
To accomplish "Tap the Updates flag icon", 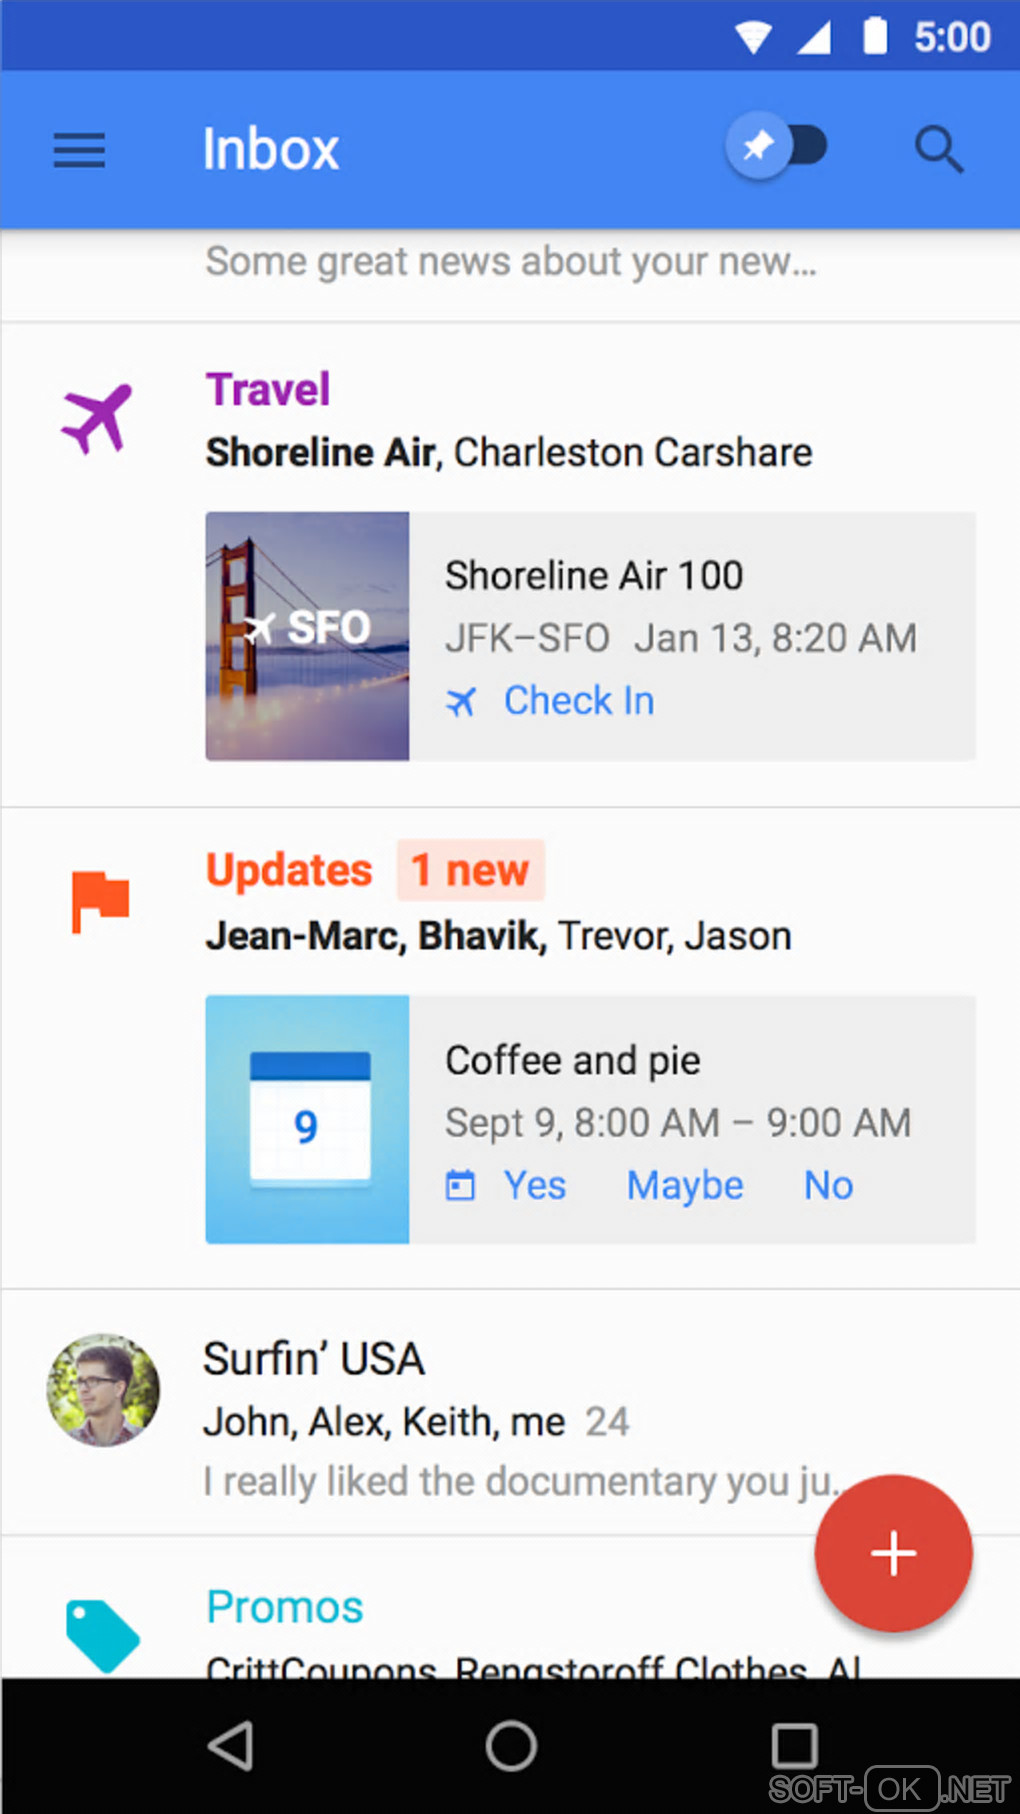I will (100, 900).
